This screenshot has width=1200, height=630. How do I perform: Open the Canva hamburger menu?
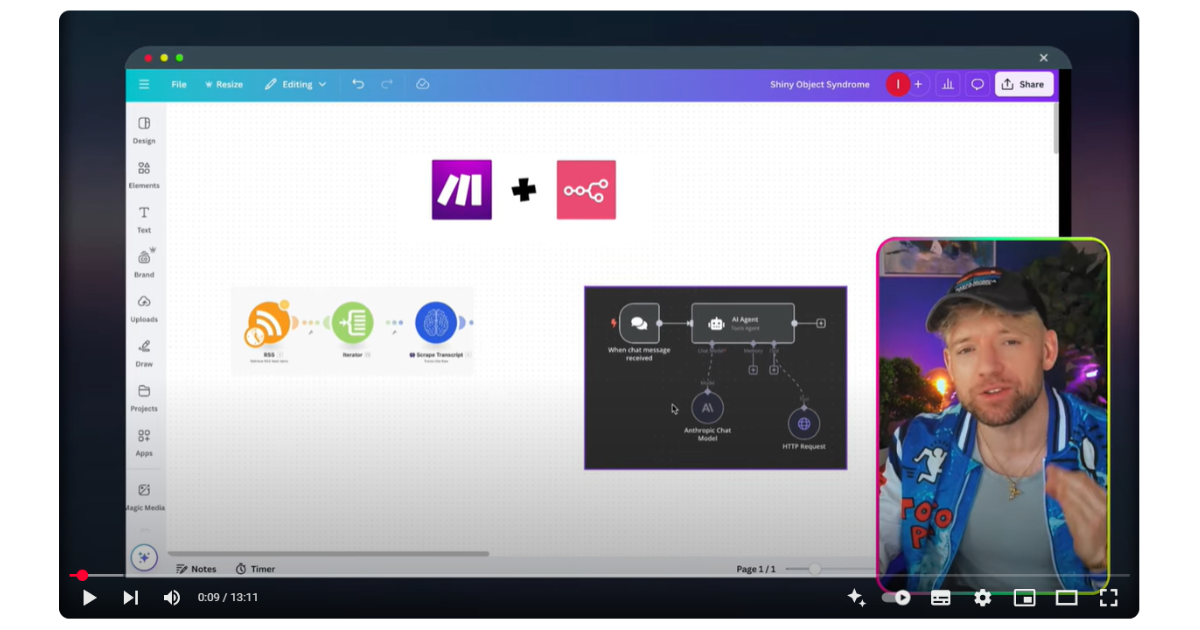(x=144, y=84)
